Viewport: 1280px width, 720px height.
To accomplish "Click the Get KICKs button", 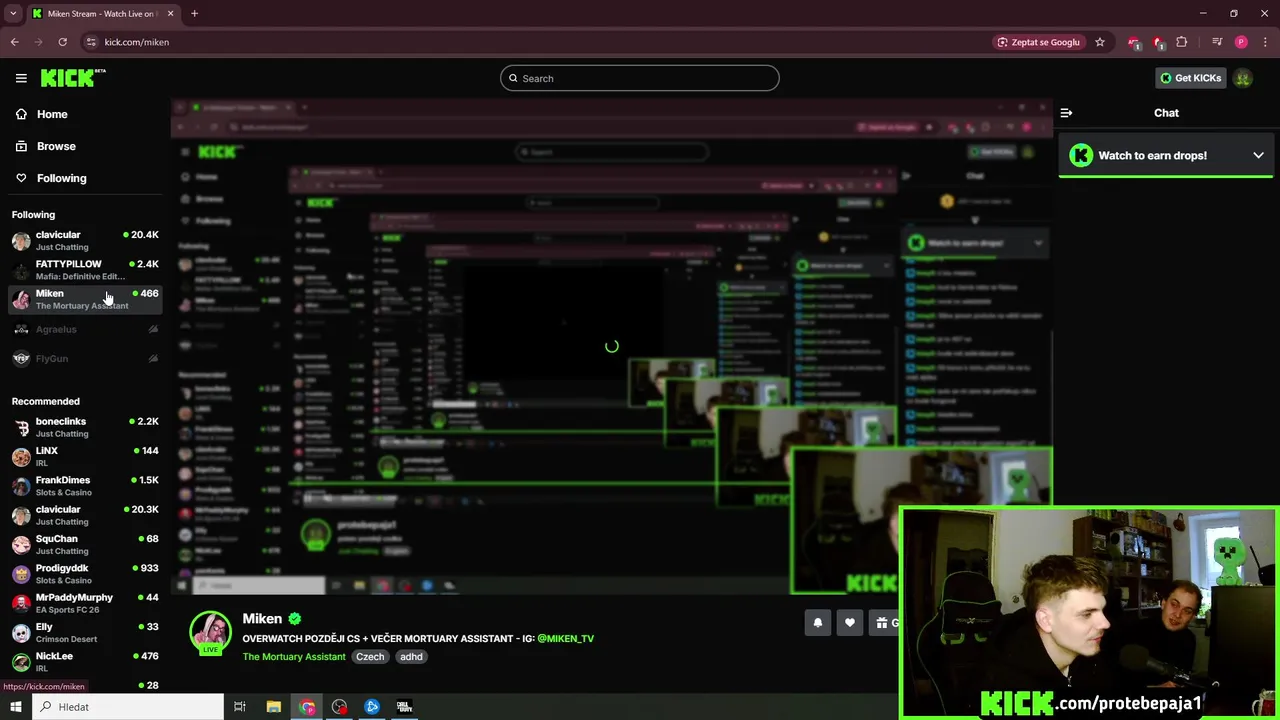I will [1190, 78].
